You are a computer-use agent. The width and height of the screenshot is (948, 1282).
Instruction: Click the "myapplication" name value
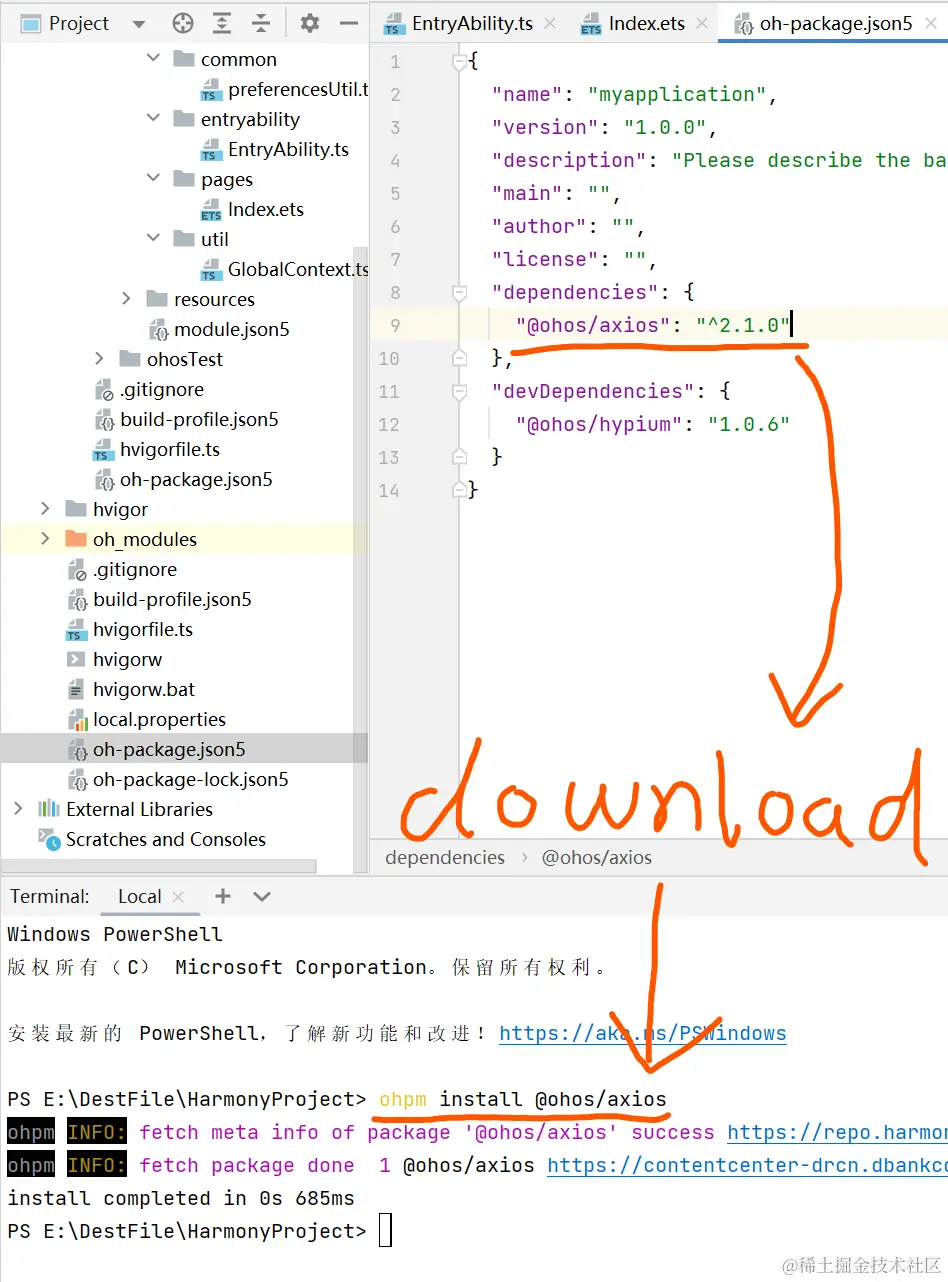click(x=677, y=94)
